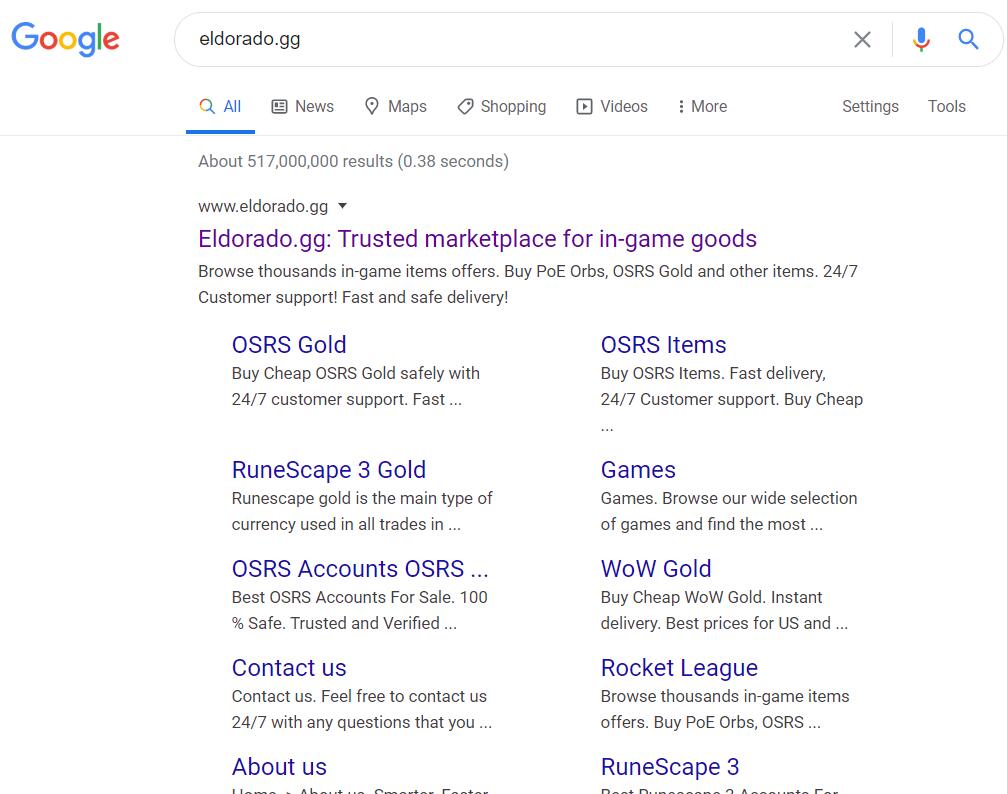This screenshot has height=794, width=1007.
Task: Open the More search categories menu
Action: [702, 106]
